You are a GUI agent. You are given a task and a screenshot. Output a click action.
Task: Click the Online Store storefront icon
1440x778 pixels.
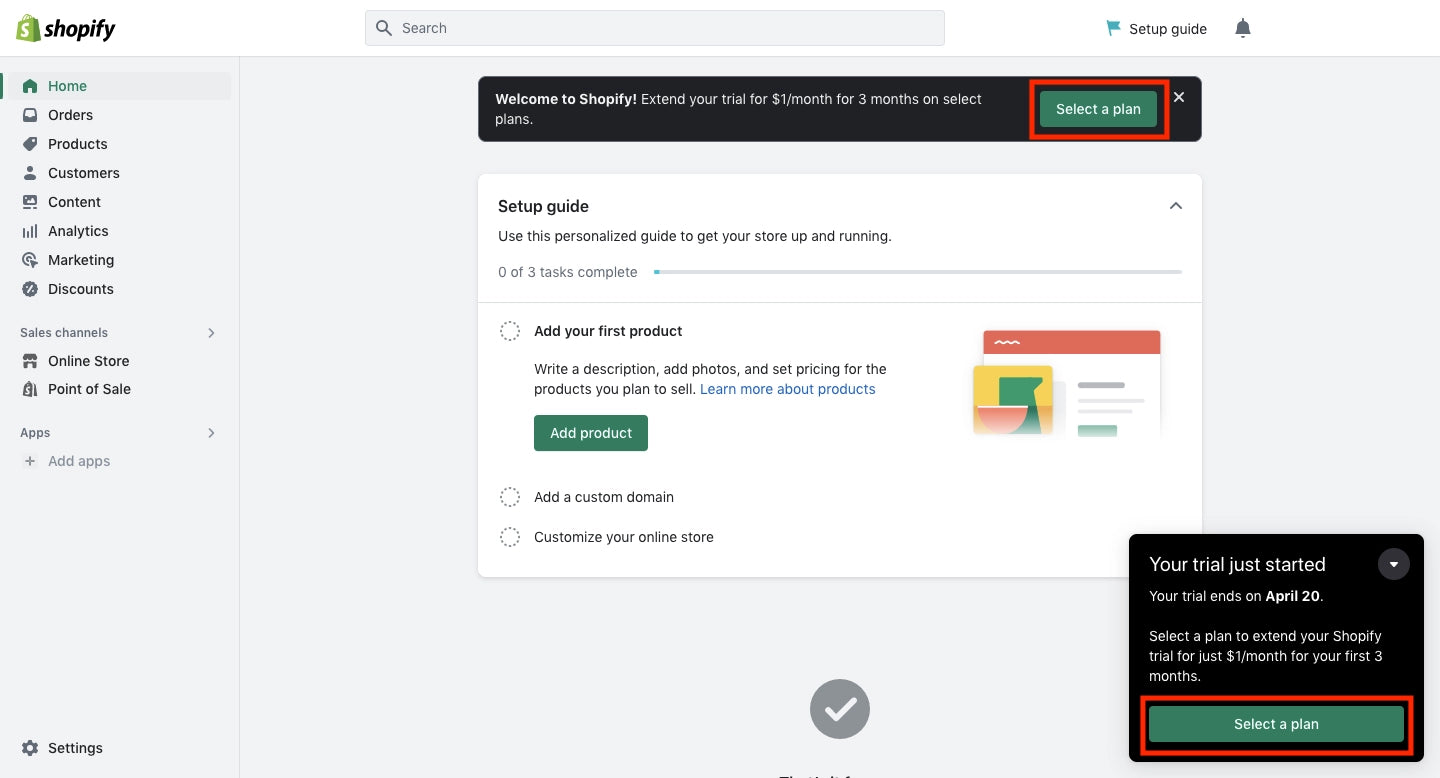30,361
